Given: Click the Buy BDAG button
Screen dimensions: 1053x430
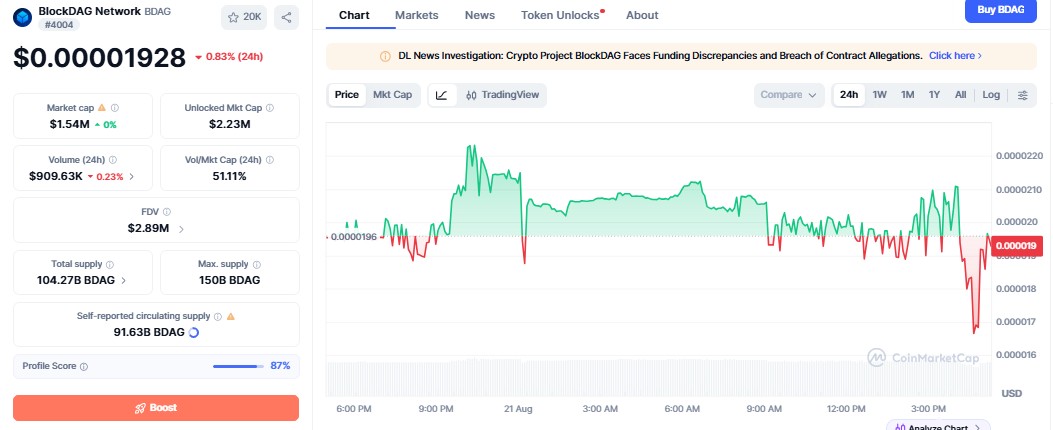Looking at the screenshot, I should tap(1001, 10).
